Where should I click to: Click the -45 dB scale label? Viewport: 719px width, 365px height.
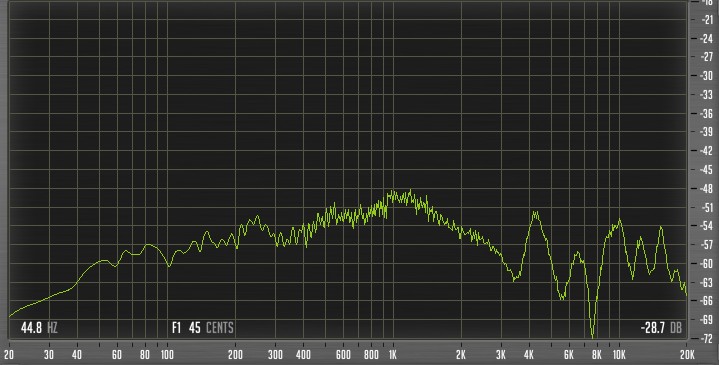[x=707, y=169]
